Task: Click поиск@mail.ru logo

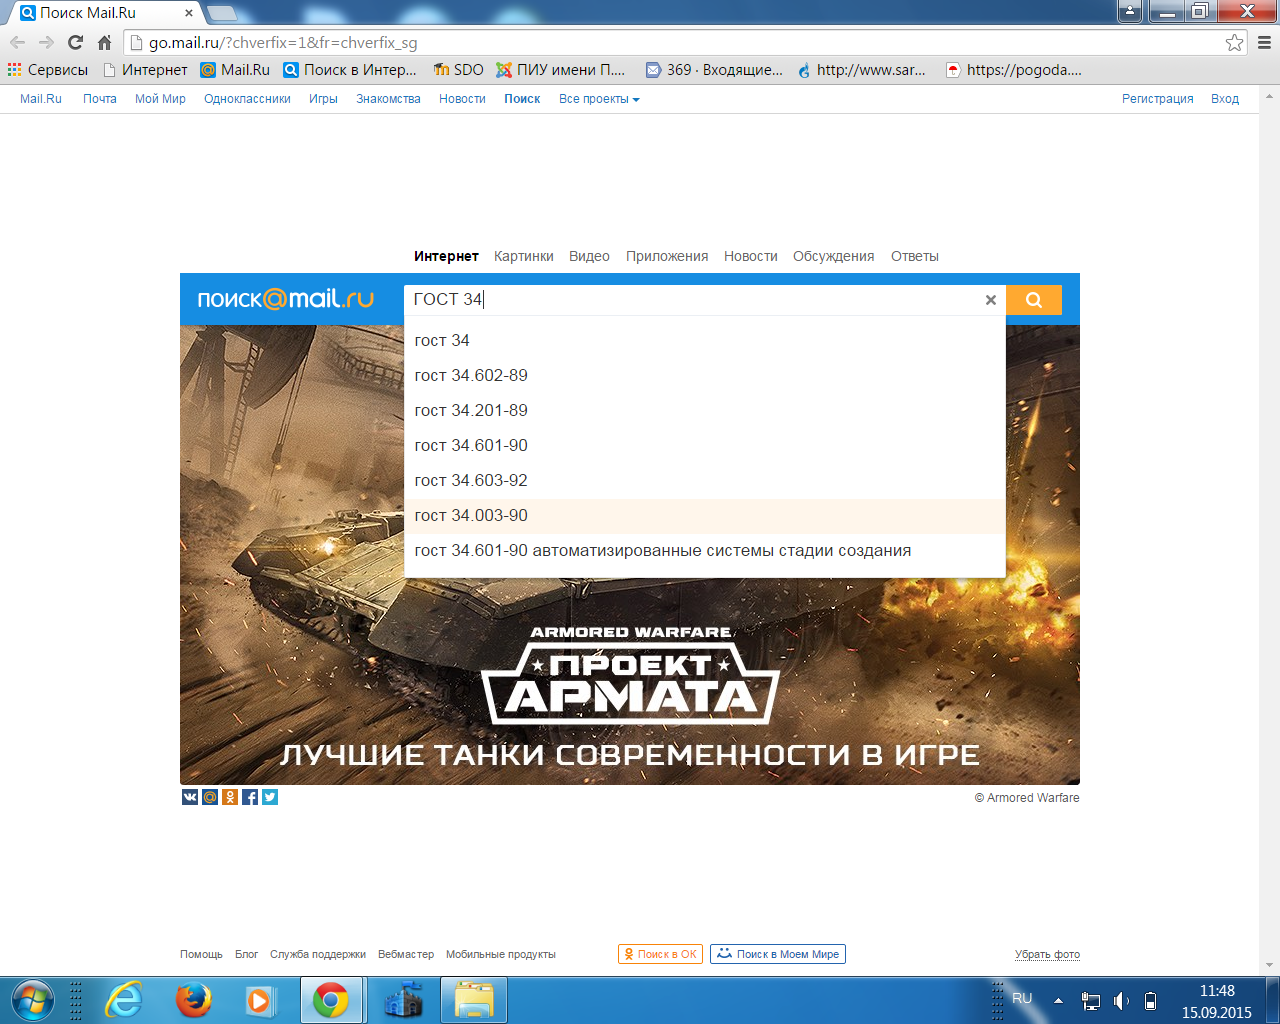Action: tap(286, 299)
